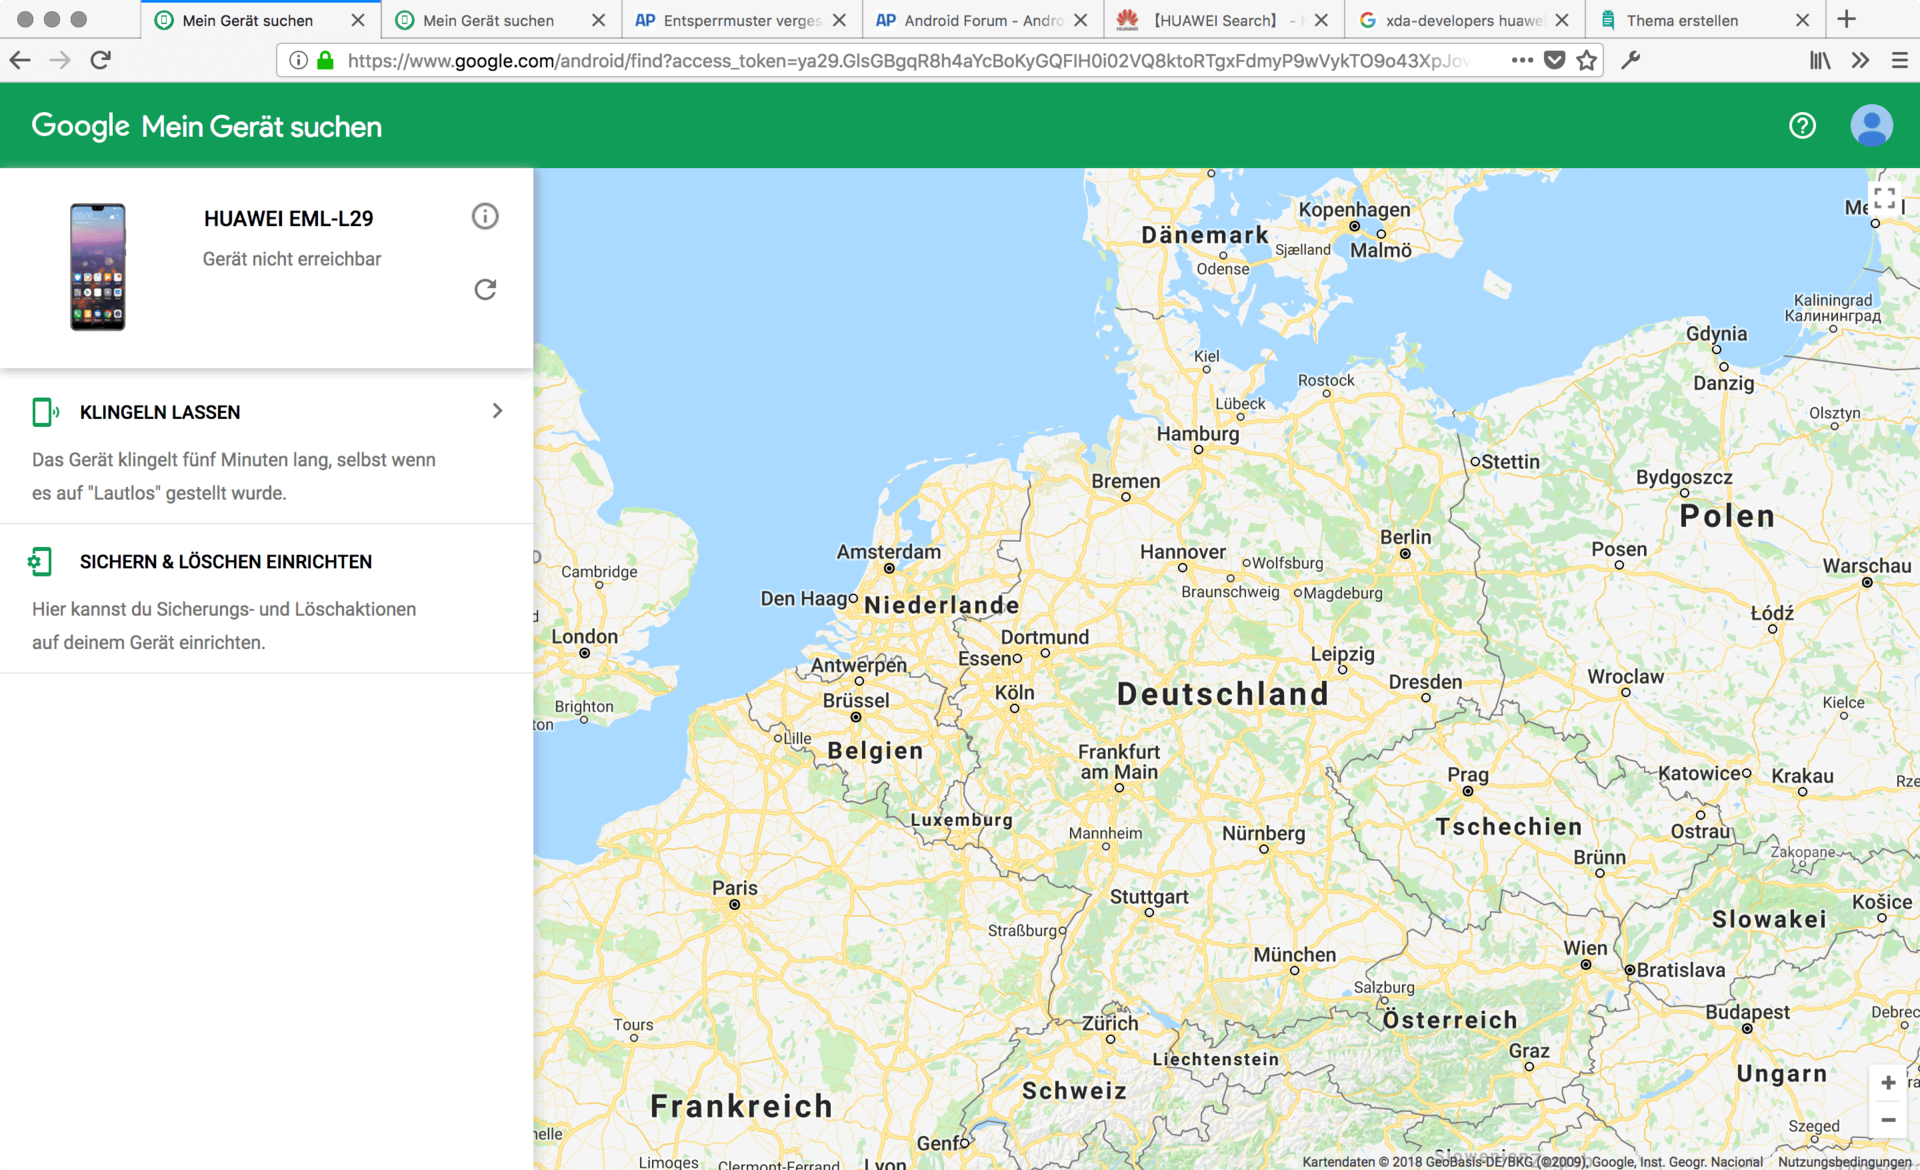Click Hamburg on the map
The height and width of the screenshot is (1170, 1920).
[x=1198, y=434]
